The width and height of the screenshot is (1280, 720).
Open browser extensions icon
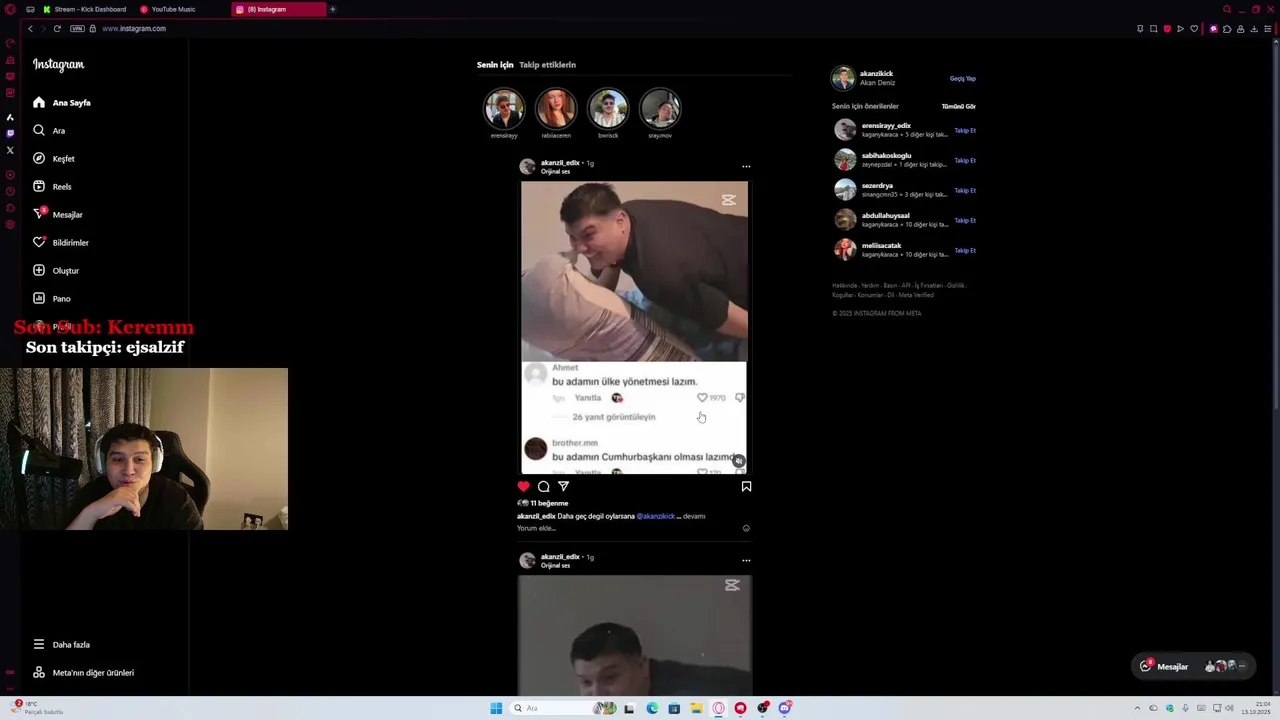1227,28
